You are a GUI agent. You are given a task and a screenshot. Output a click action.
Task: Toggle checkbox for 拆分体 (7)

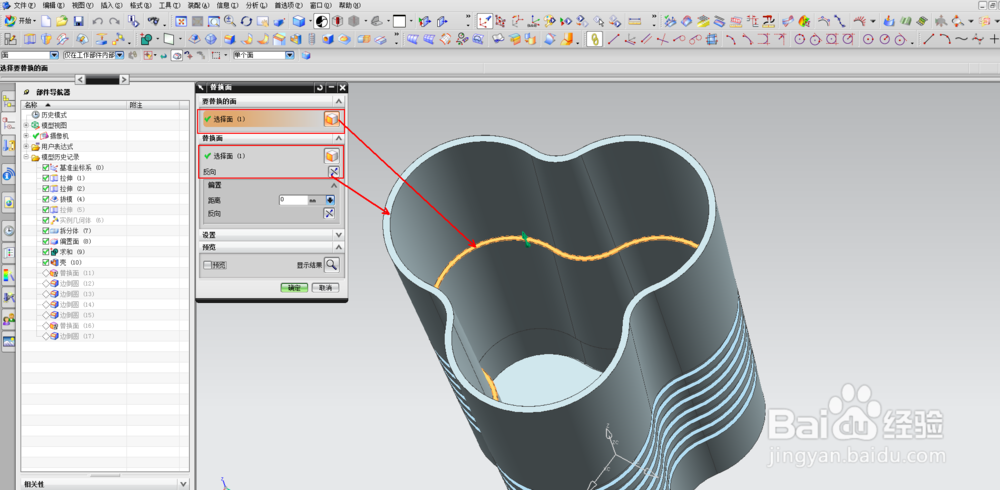tap(45, 230)
